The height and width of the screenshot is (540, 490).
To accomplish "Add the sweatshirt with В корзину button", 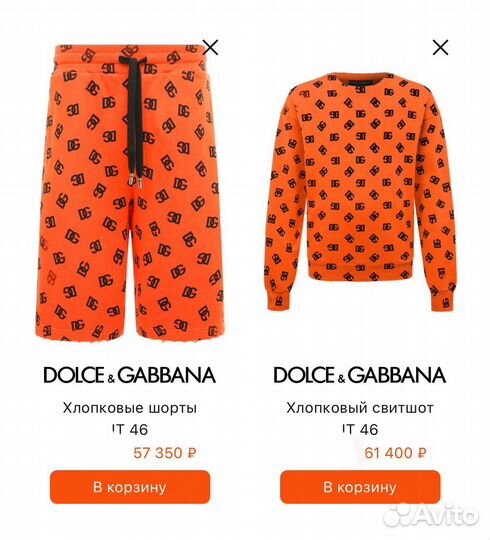I will [x=360, y=487].
